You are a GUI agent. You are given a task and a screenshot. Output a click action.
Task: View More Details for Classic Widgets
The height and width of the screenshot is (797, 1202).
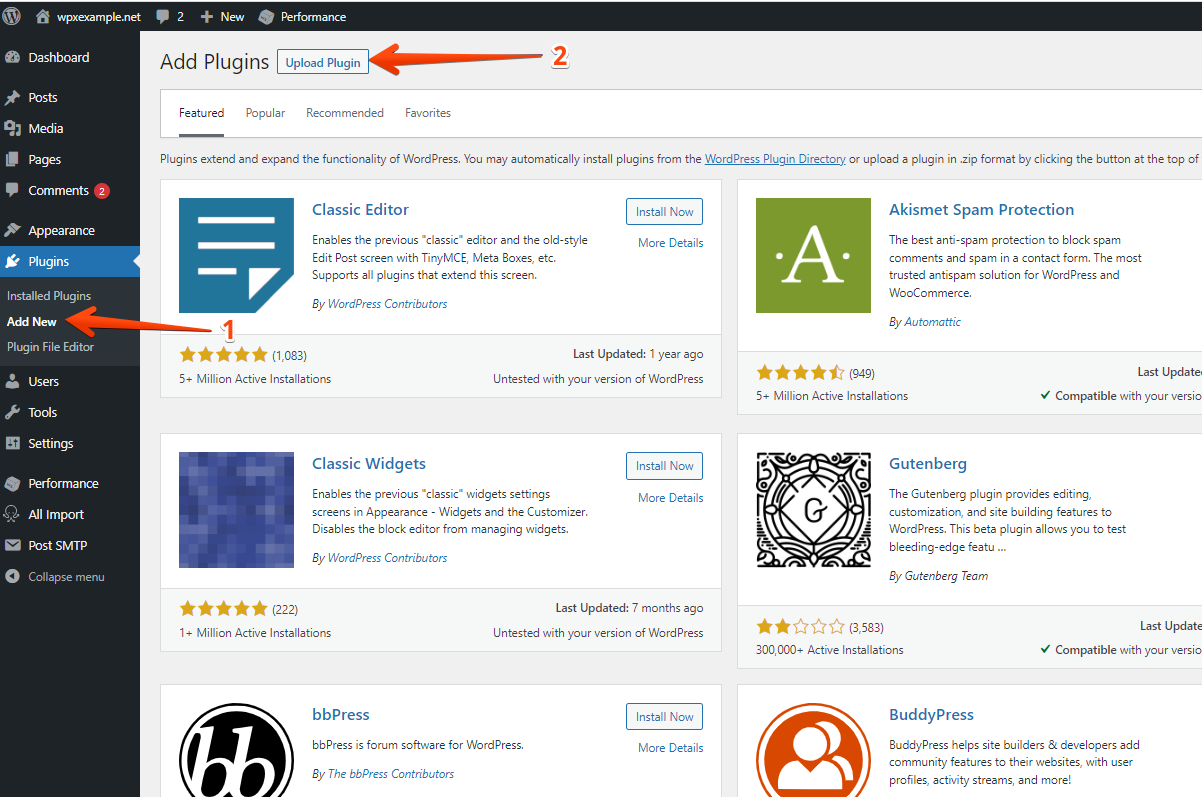[671, 498]
